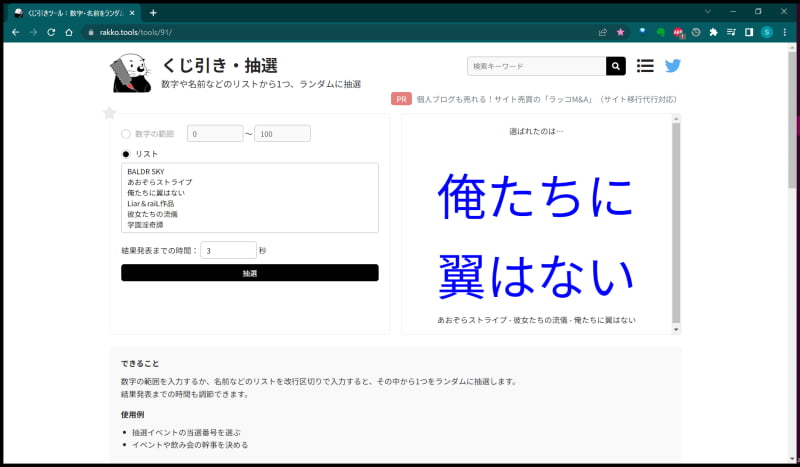Image resolution: width=800 pixels, height=467 pixels.
Task: Click the rakko otter mascot logo
Action: 131,73
